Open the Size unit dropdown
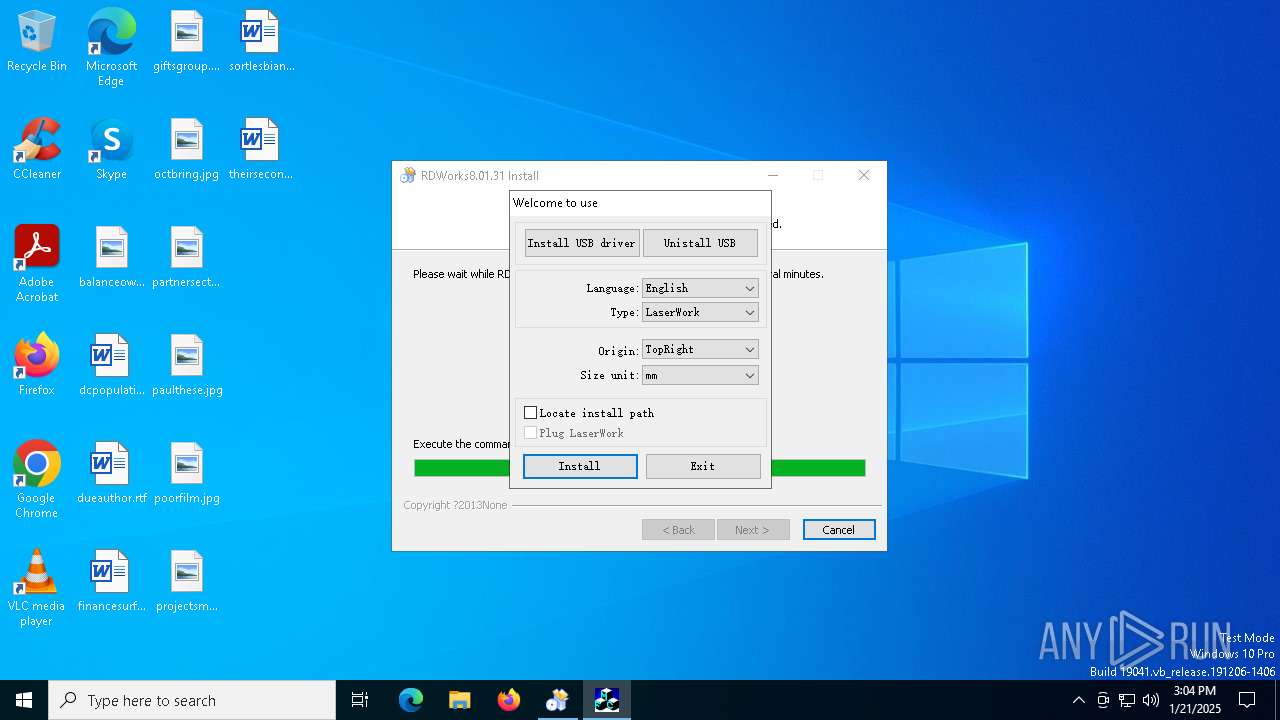Viewport: 1280px width, 720px height. coord(700,375)
